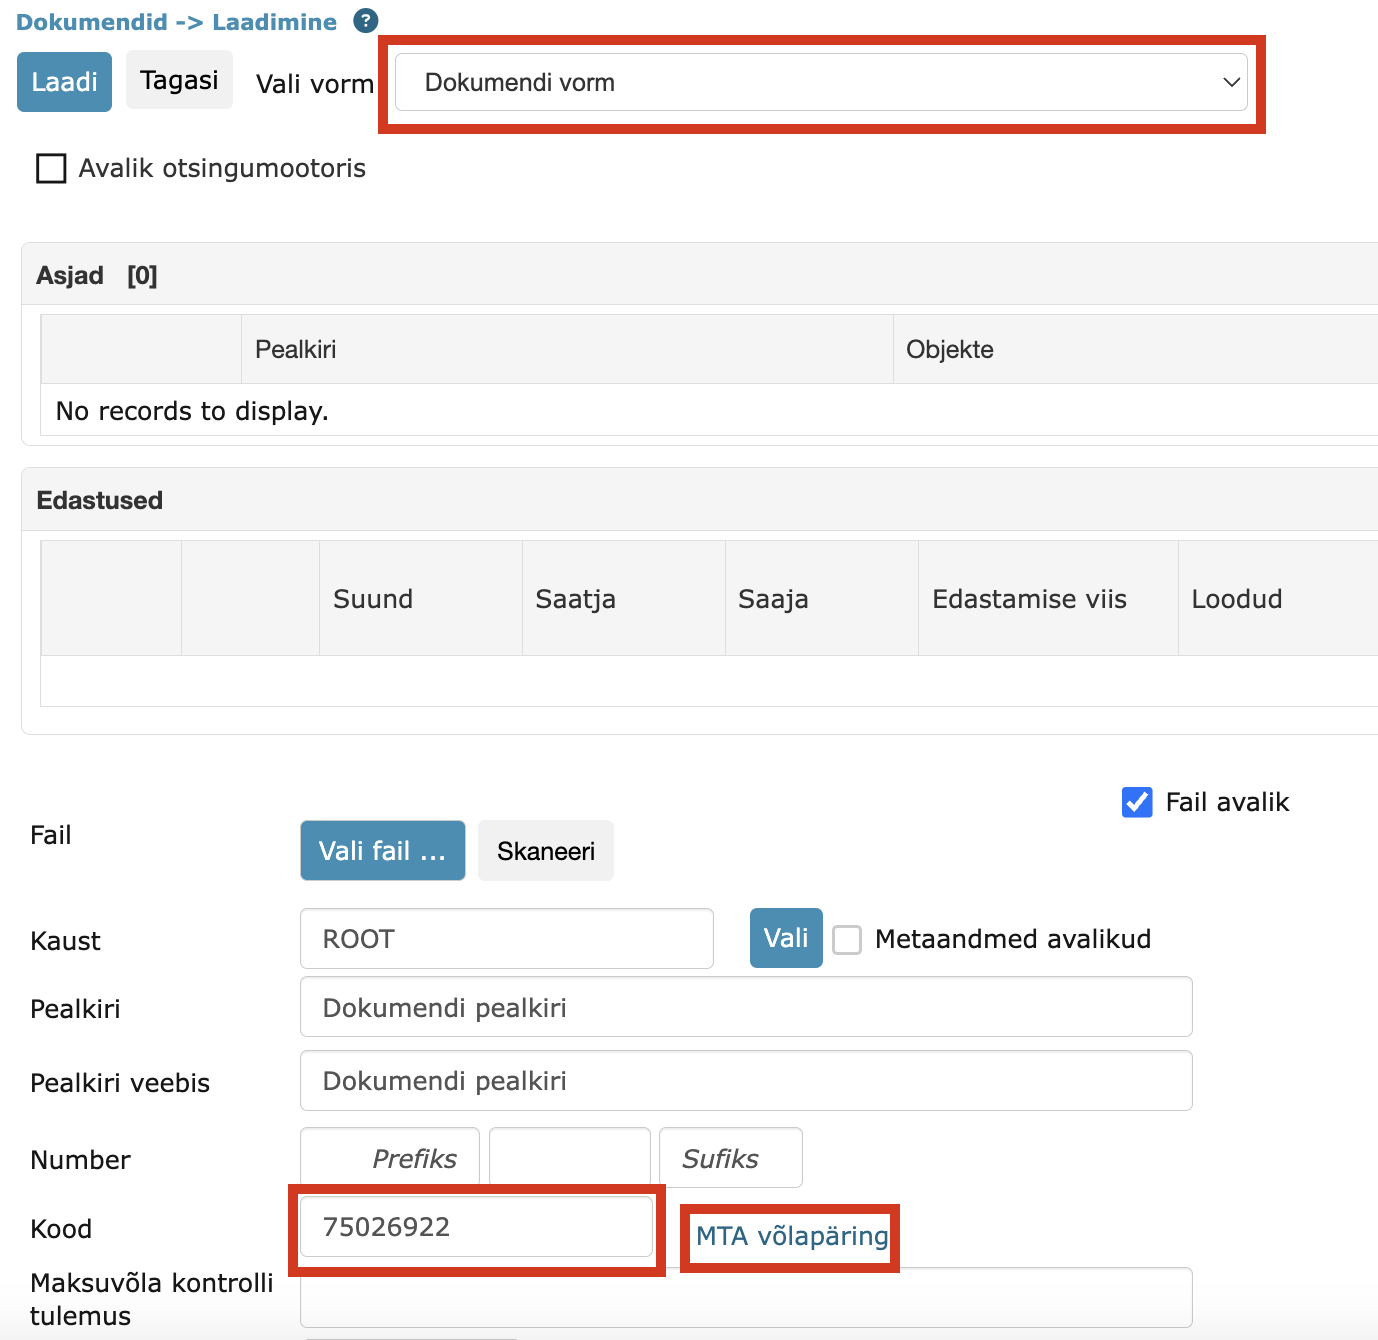Image resolution: width=1378 pixels, height=1340 pixels.
Task: Open the MTA võlapäring link
Action: [x=791, y=1236]
